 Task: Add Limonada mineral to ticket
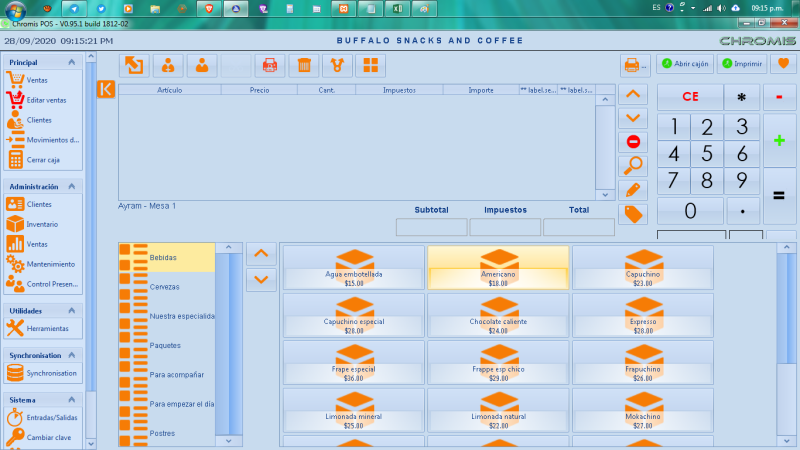click(354, 410)
